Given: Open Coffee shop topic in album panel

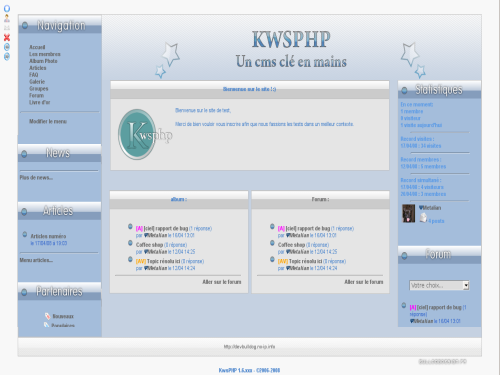Looking at the screenshot, I should 149,245.
